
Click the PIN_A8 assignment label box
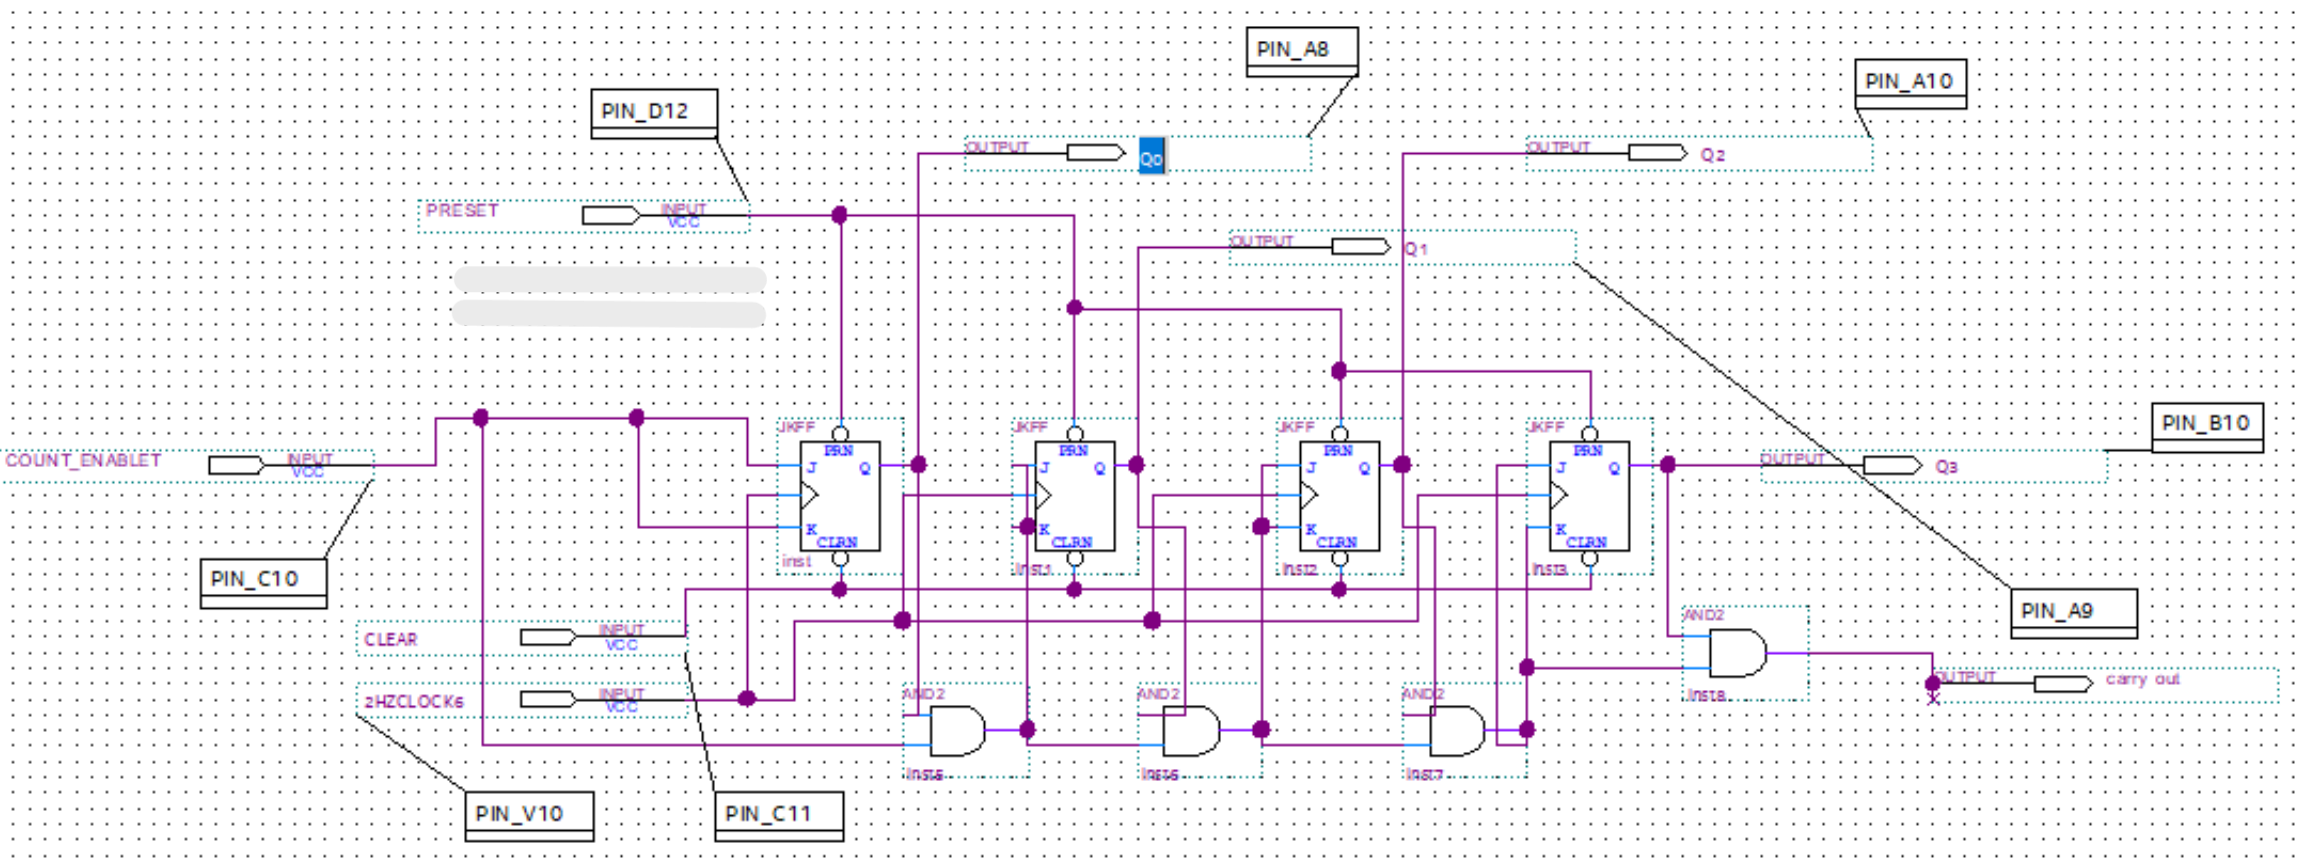point(1301,49)
